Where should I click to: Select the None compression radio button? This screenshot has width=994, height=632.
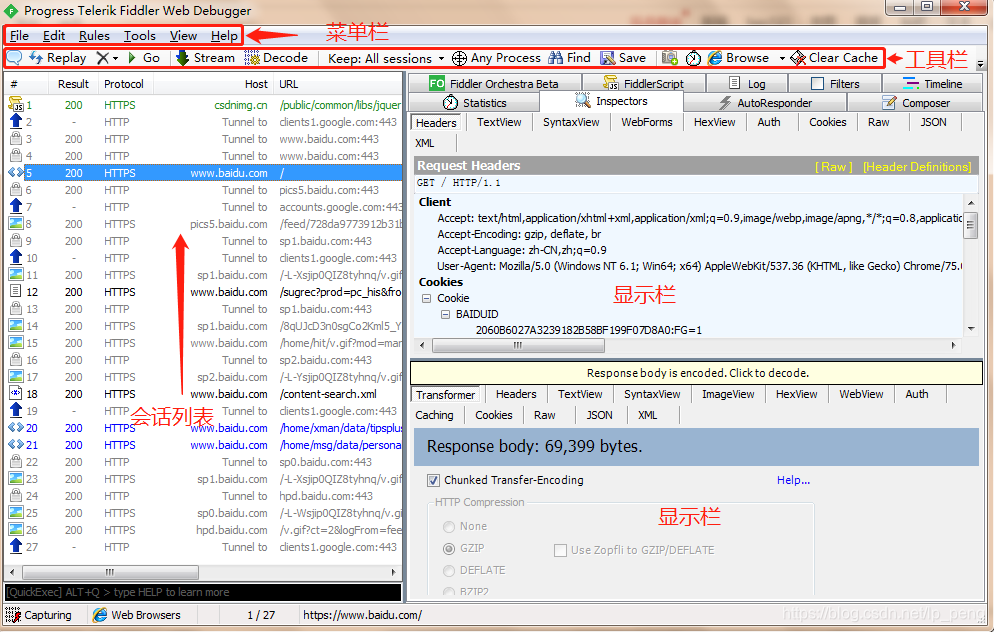tap(449, 527)
